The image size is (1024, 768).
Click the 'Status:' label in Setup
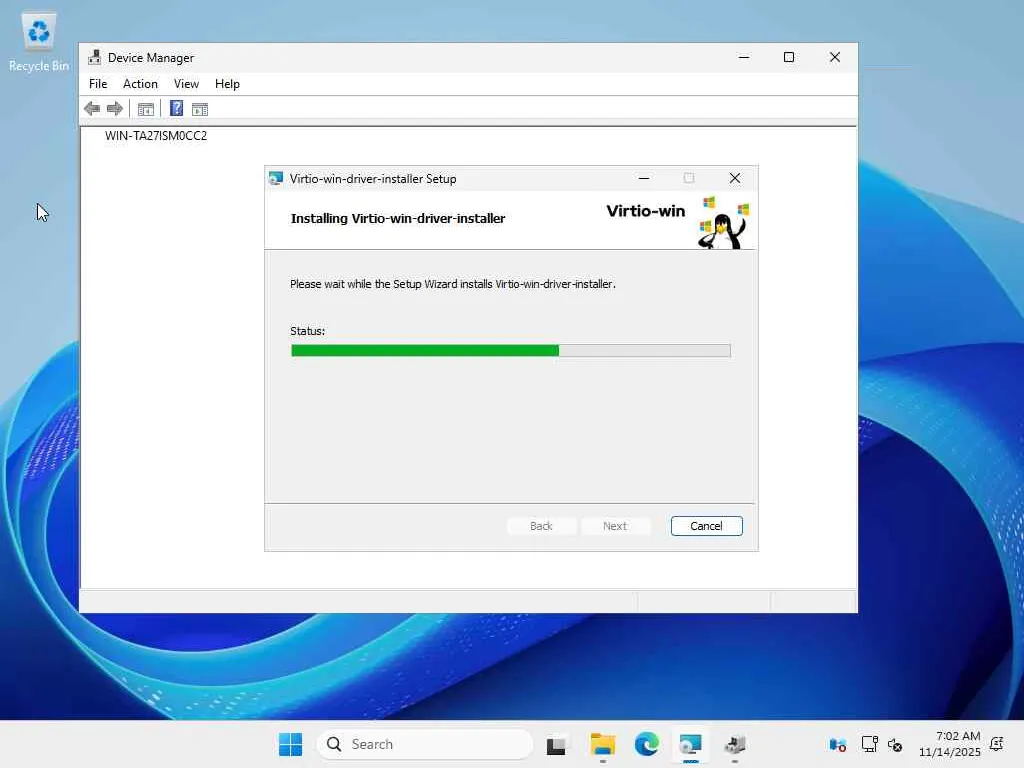[x=308, y=331]
